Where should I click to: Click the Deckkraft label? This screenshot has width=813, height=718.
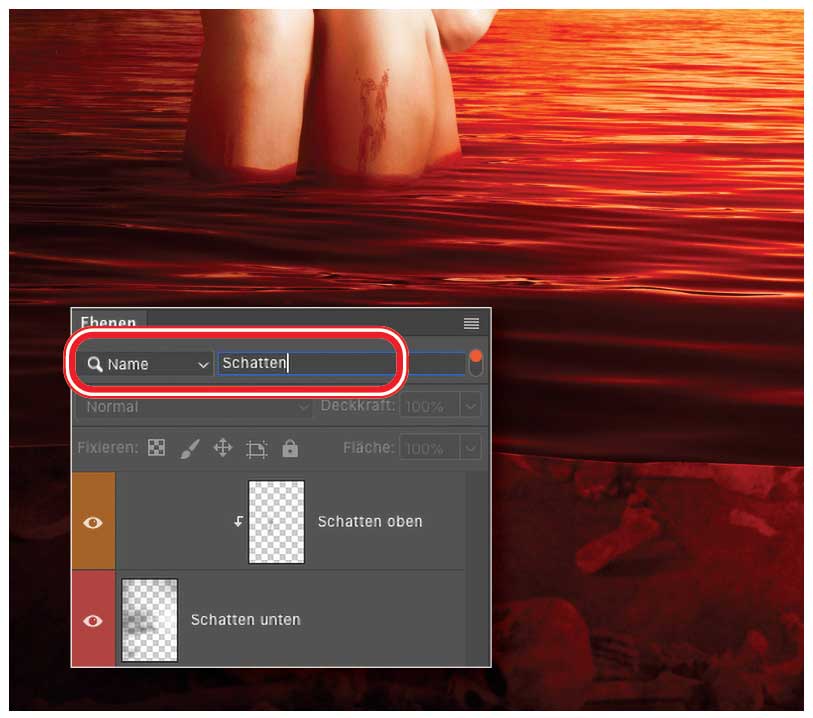tap(358, 405)
